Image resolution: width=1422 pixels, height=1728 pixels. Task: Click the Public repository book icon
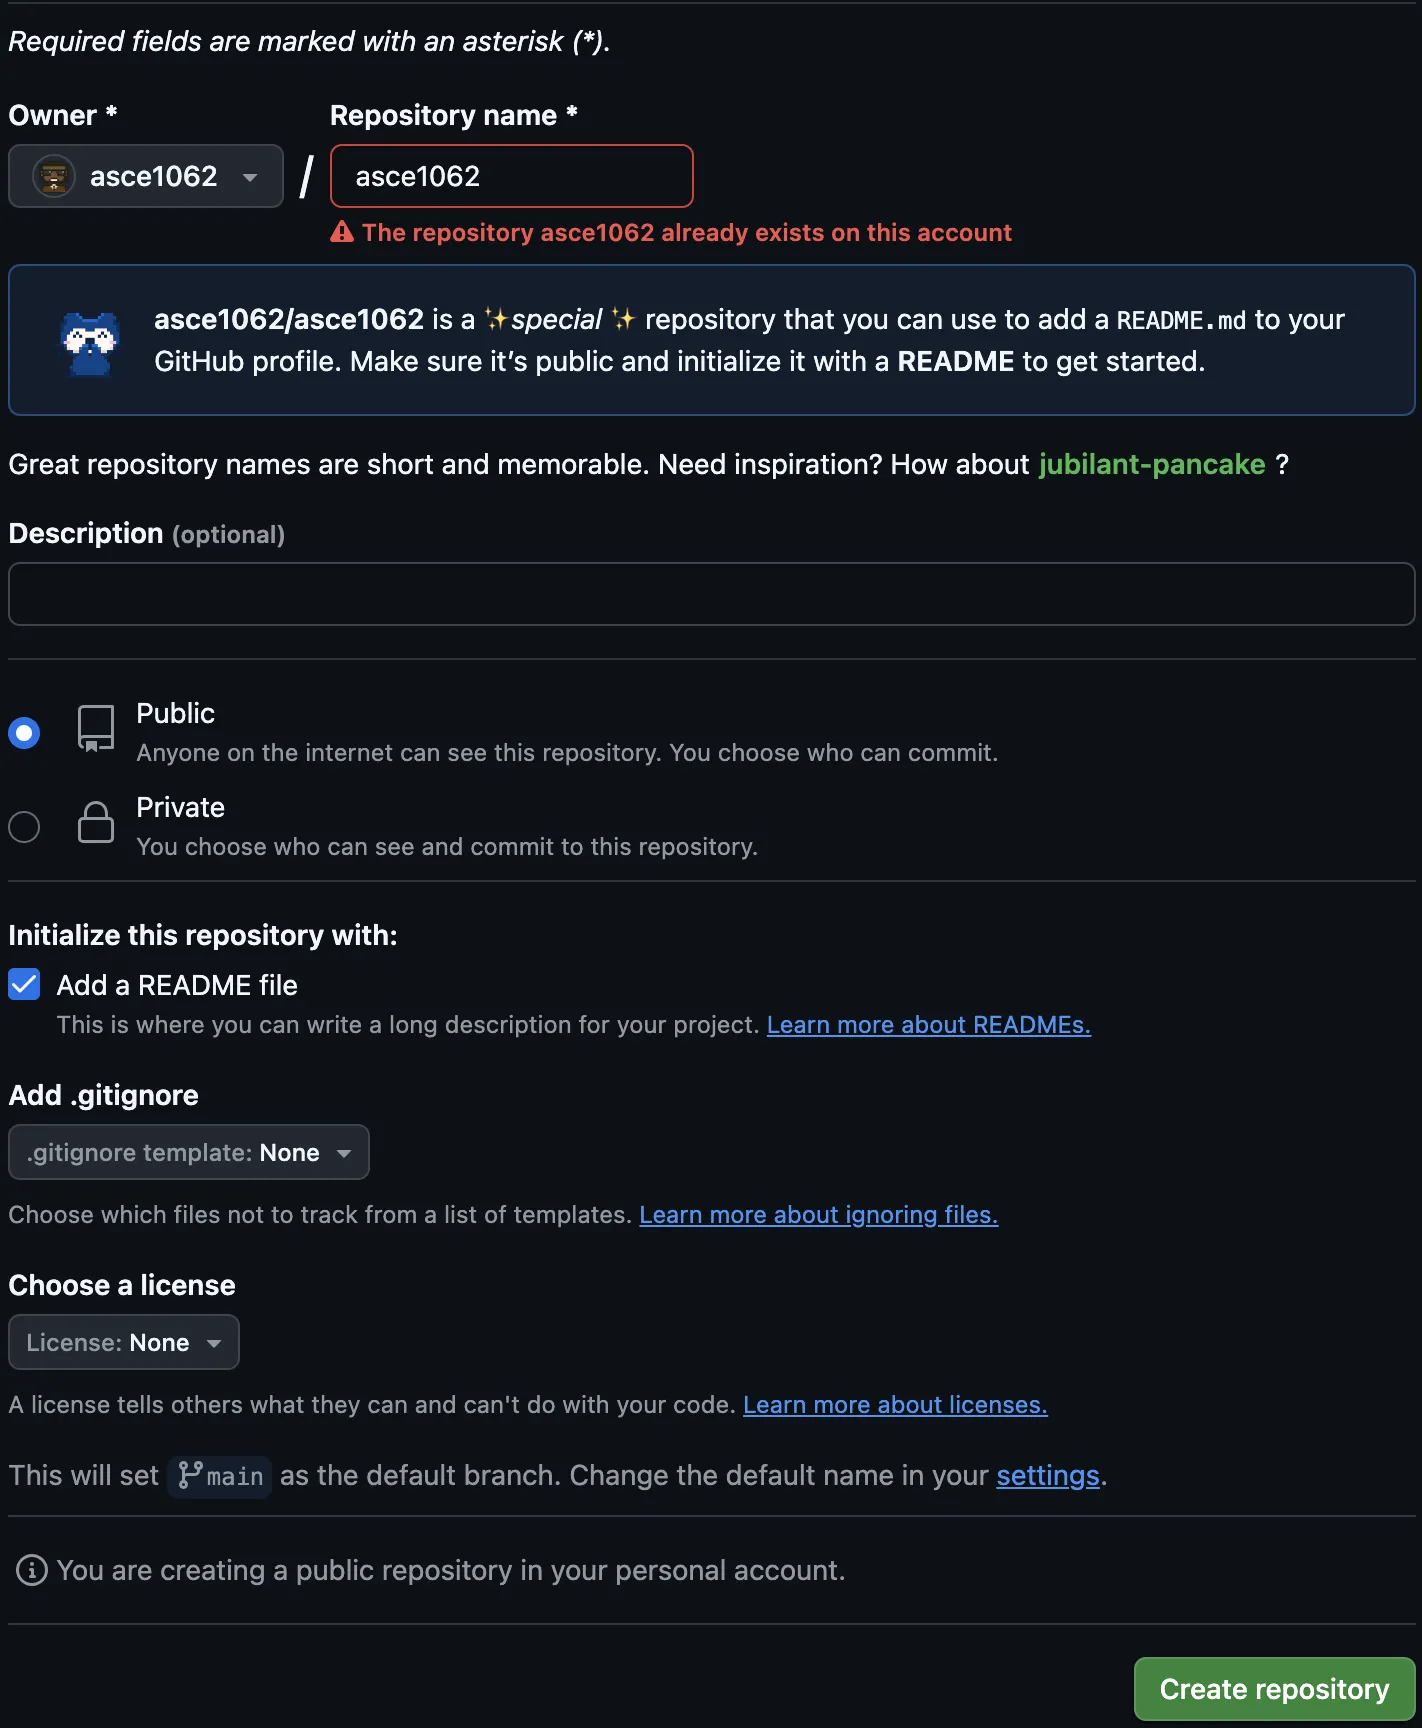(x=96, y=728)
